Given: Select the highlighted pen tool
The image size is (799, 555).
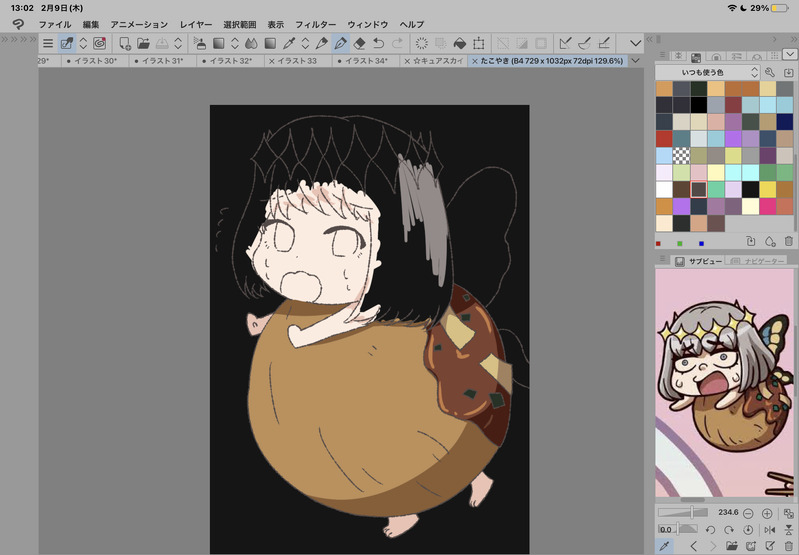Looking at the screenshot, I should point(340,43).
